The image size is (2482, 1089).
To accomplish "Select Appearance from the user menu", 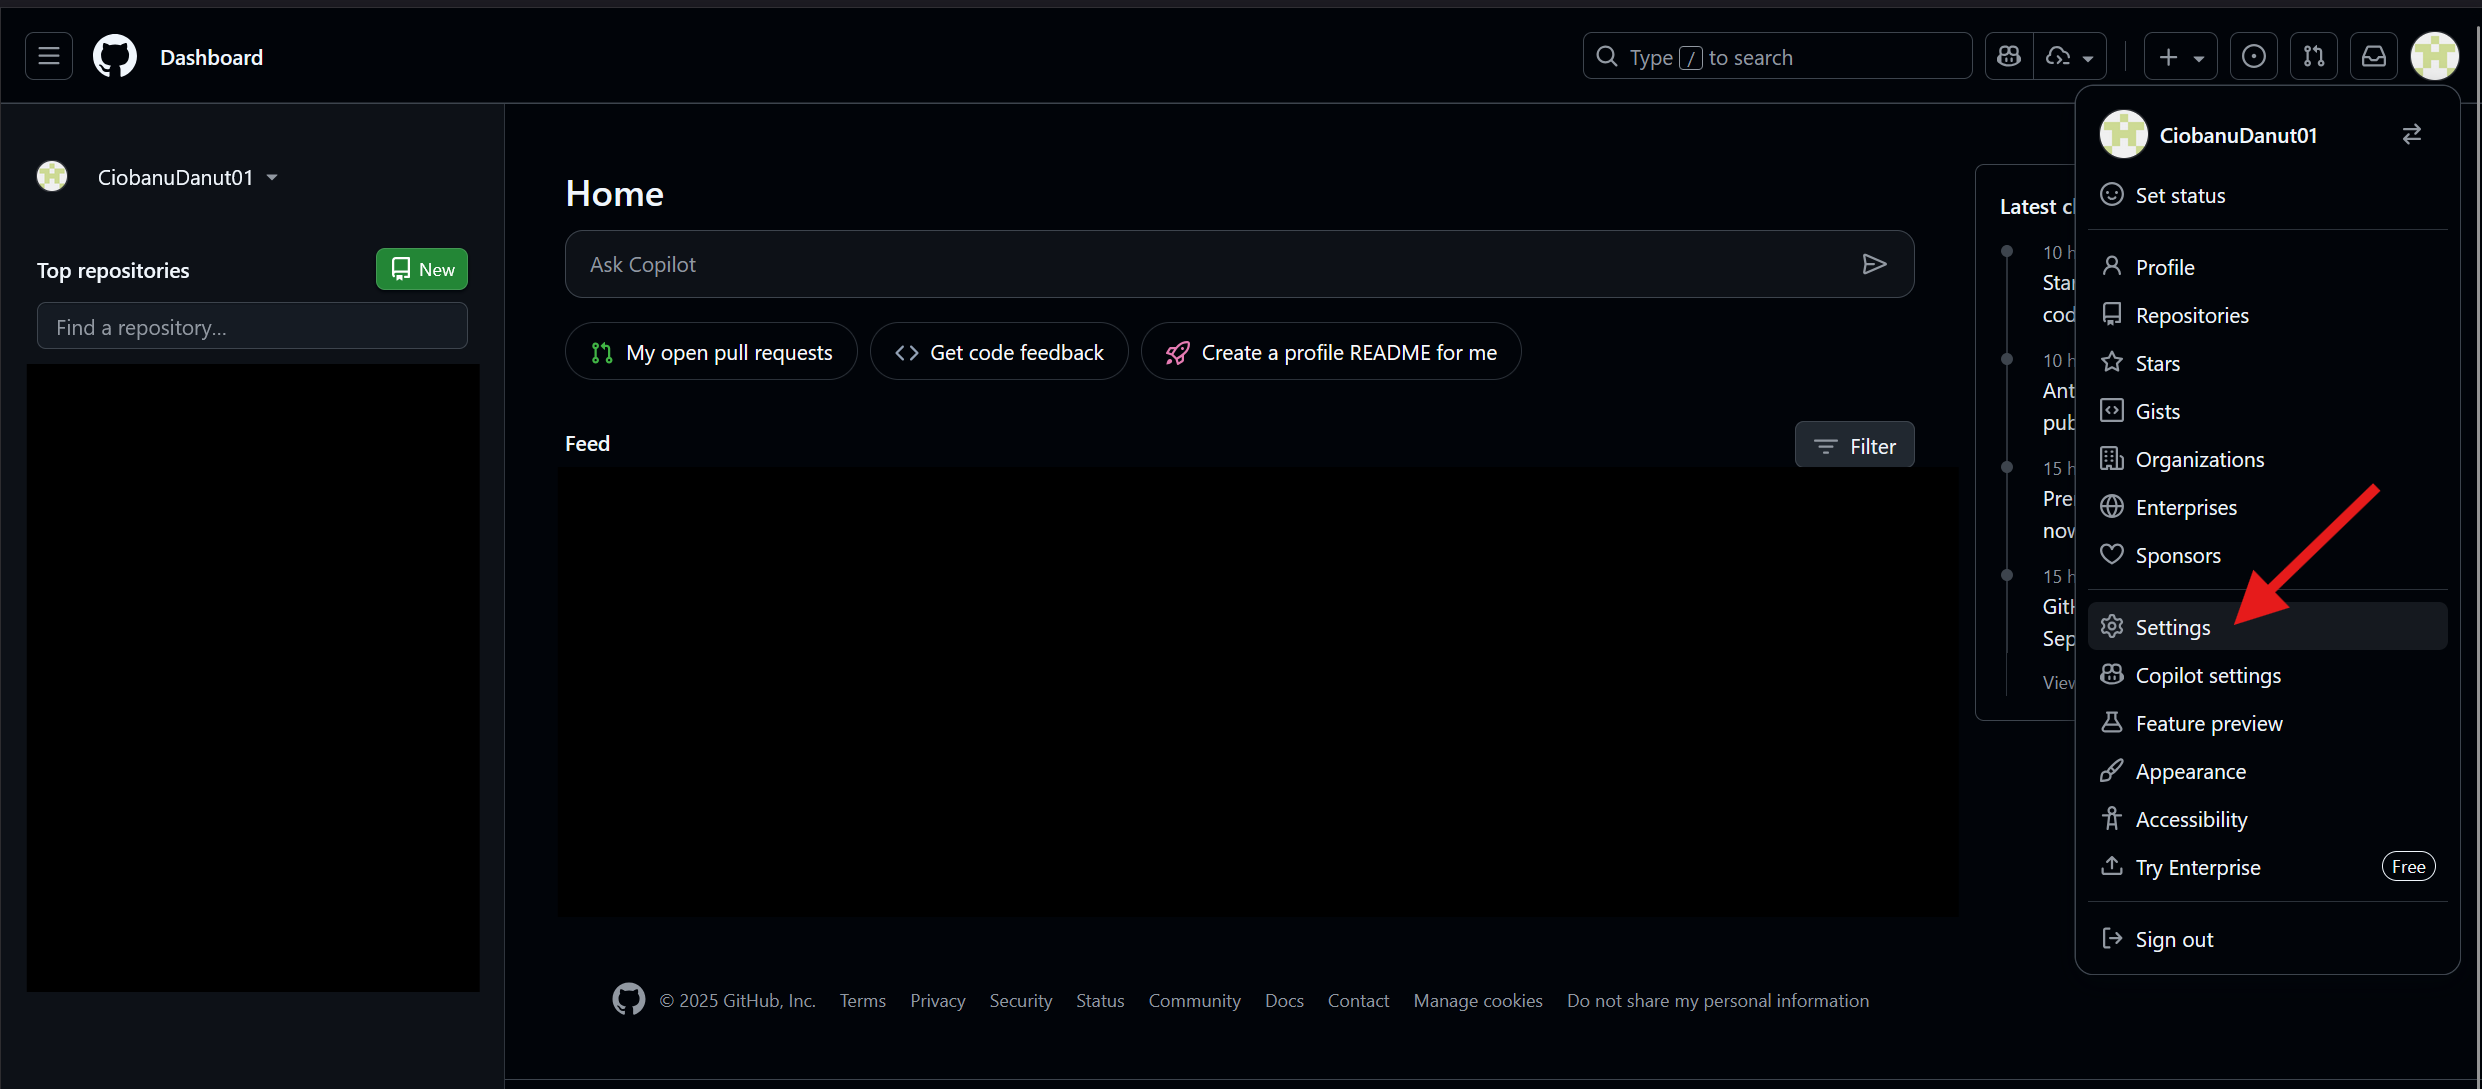I will pos(2190,771).
